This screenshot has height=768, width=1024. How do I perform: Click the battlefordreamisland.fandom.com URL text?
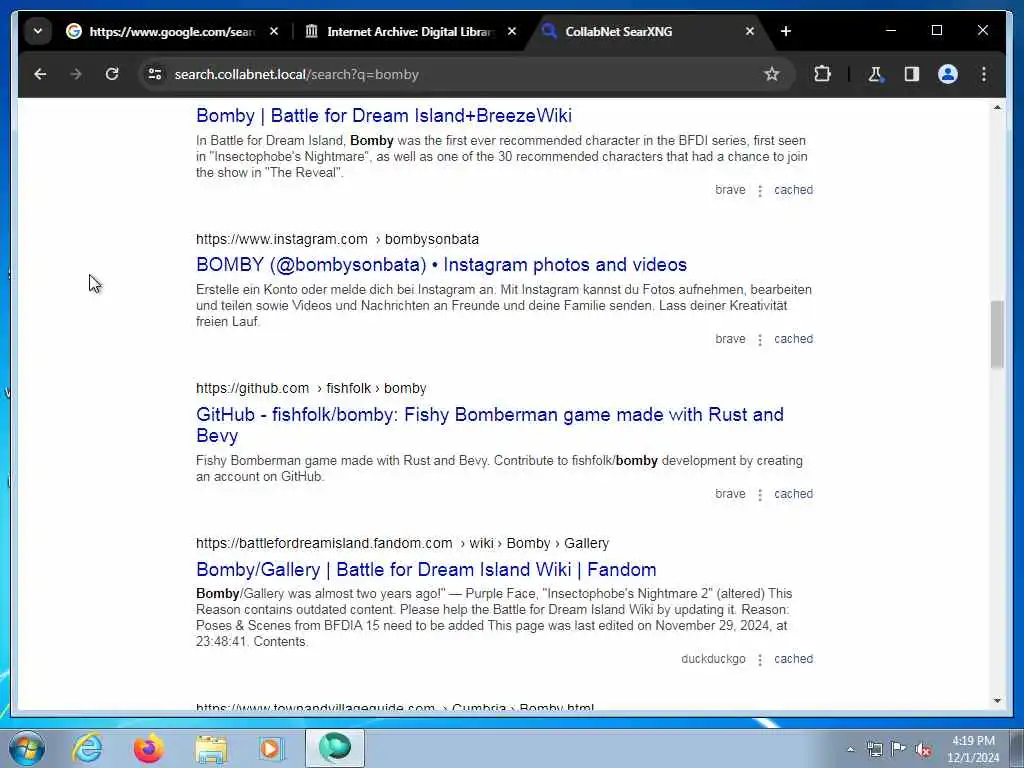402,543
